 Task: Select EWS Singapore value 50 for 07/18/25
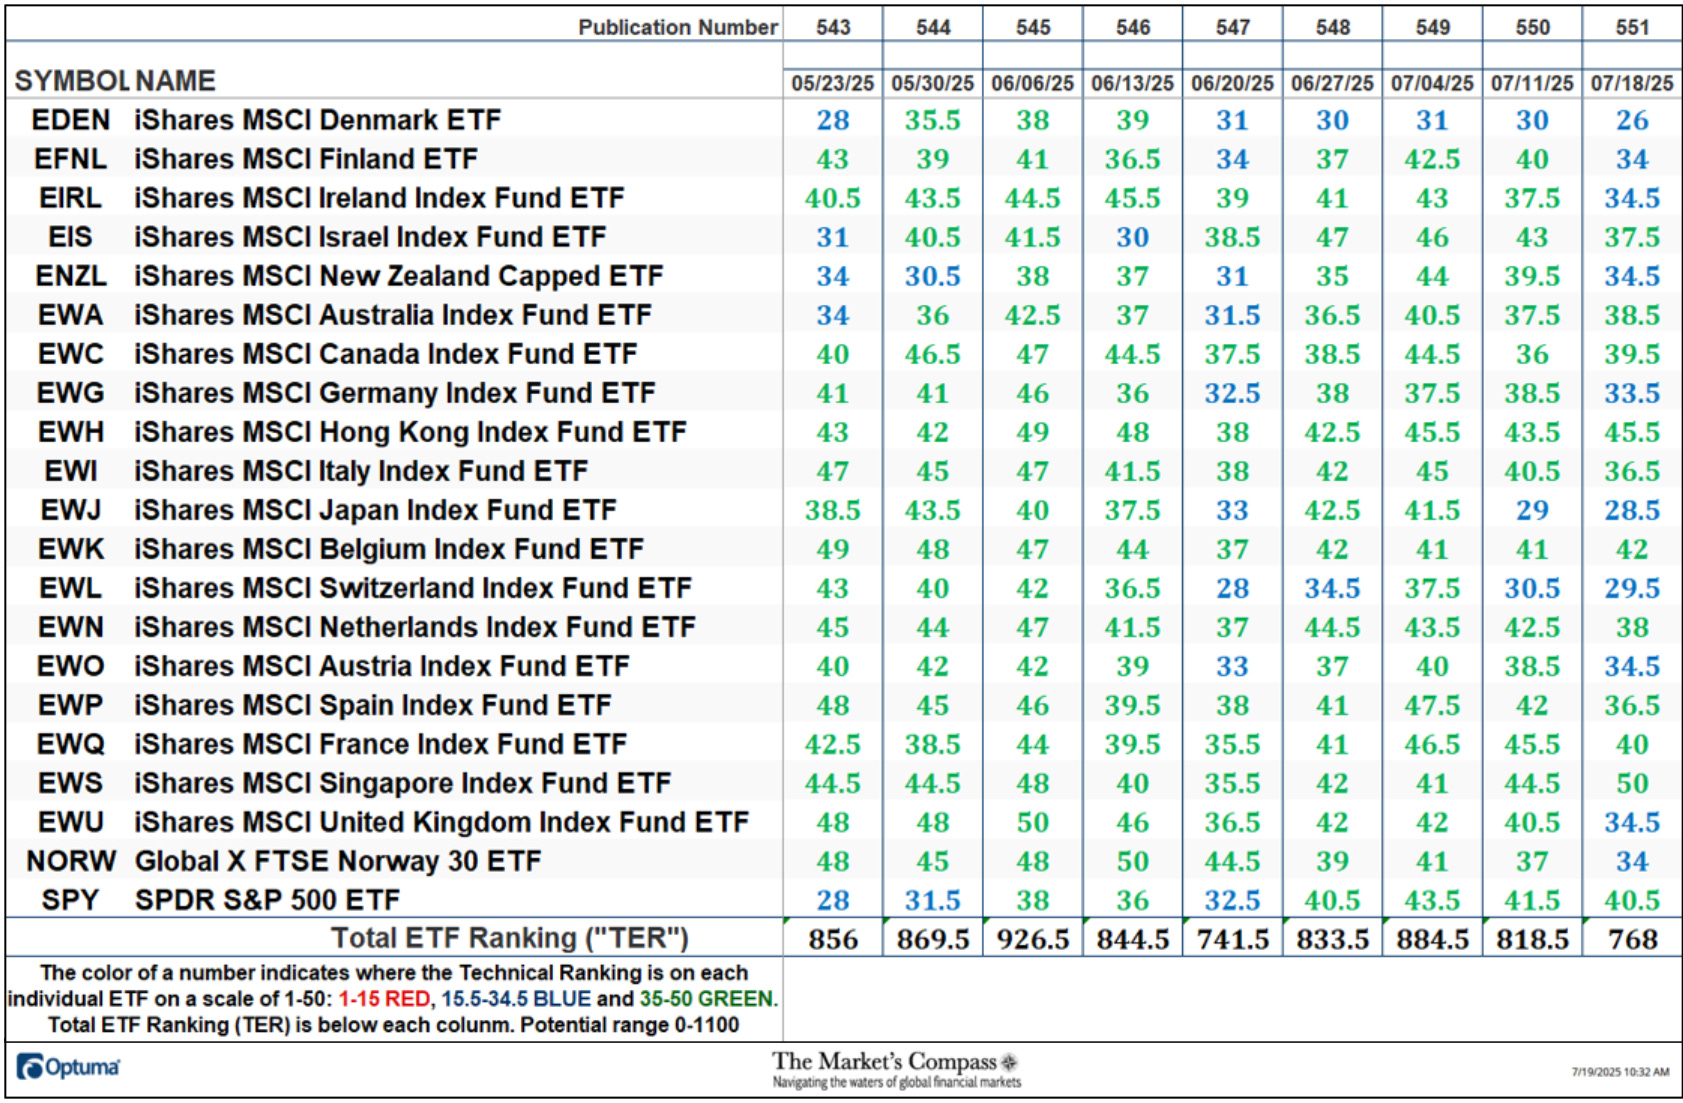click(x=1632, y=783)
